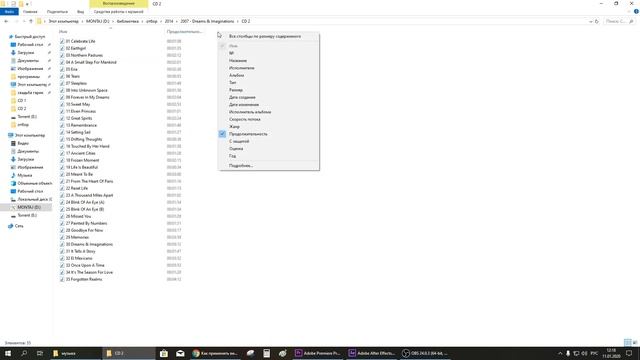This screenshot has height=360, width=640.
Task: Click the up-one-level arrow in the address bar
Action: [x=31, y=21]
